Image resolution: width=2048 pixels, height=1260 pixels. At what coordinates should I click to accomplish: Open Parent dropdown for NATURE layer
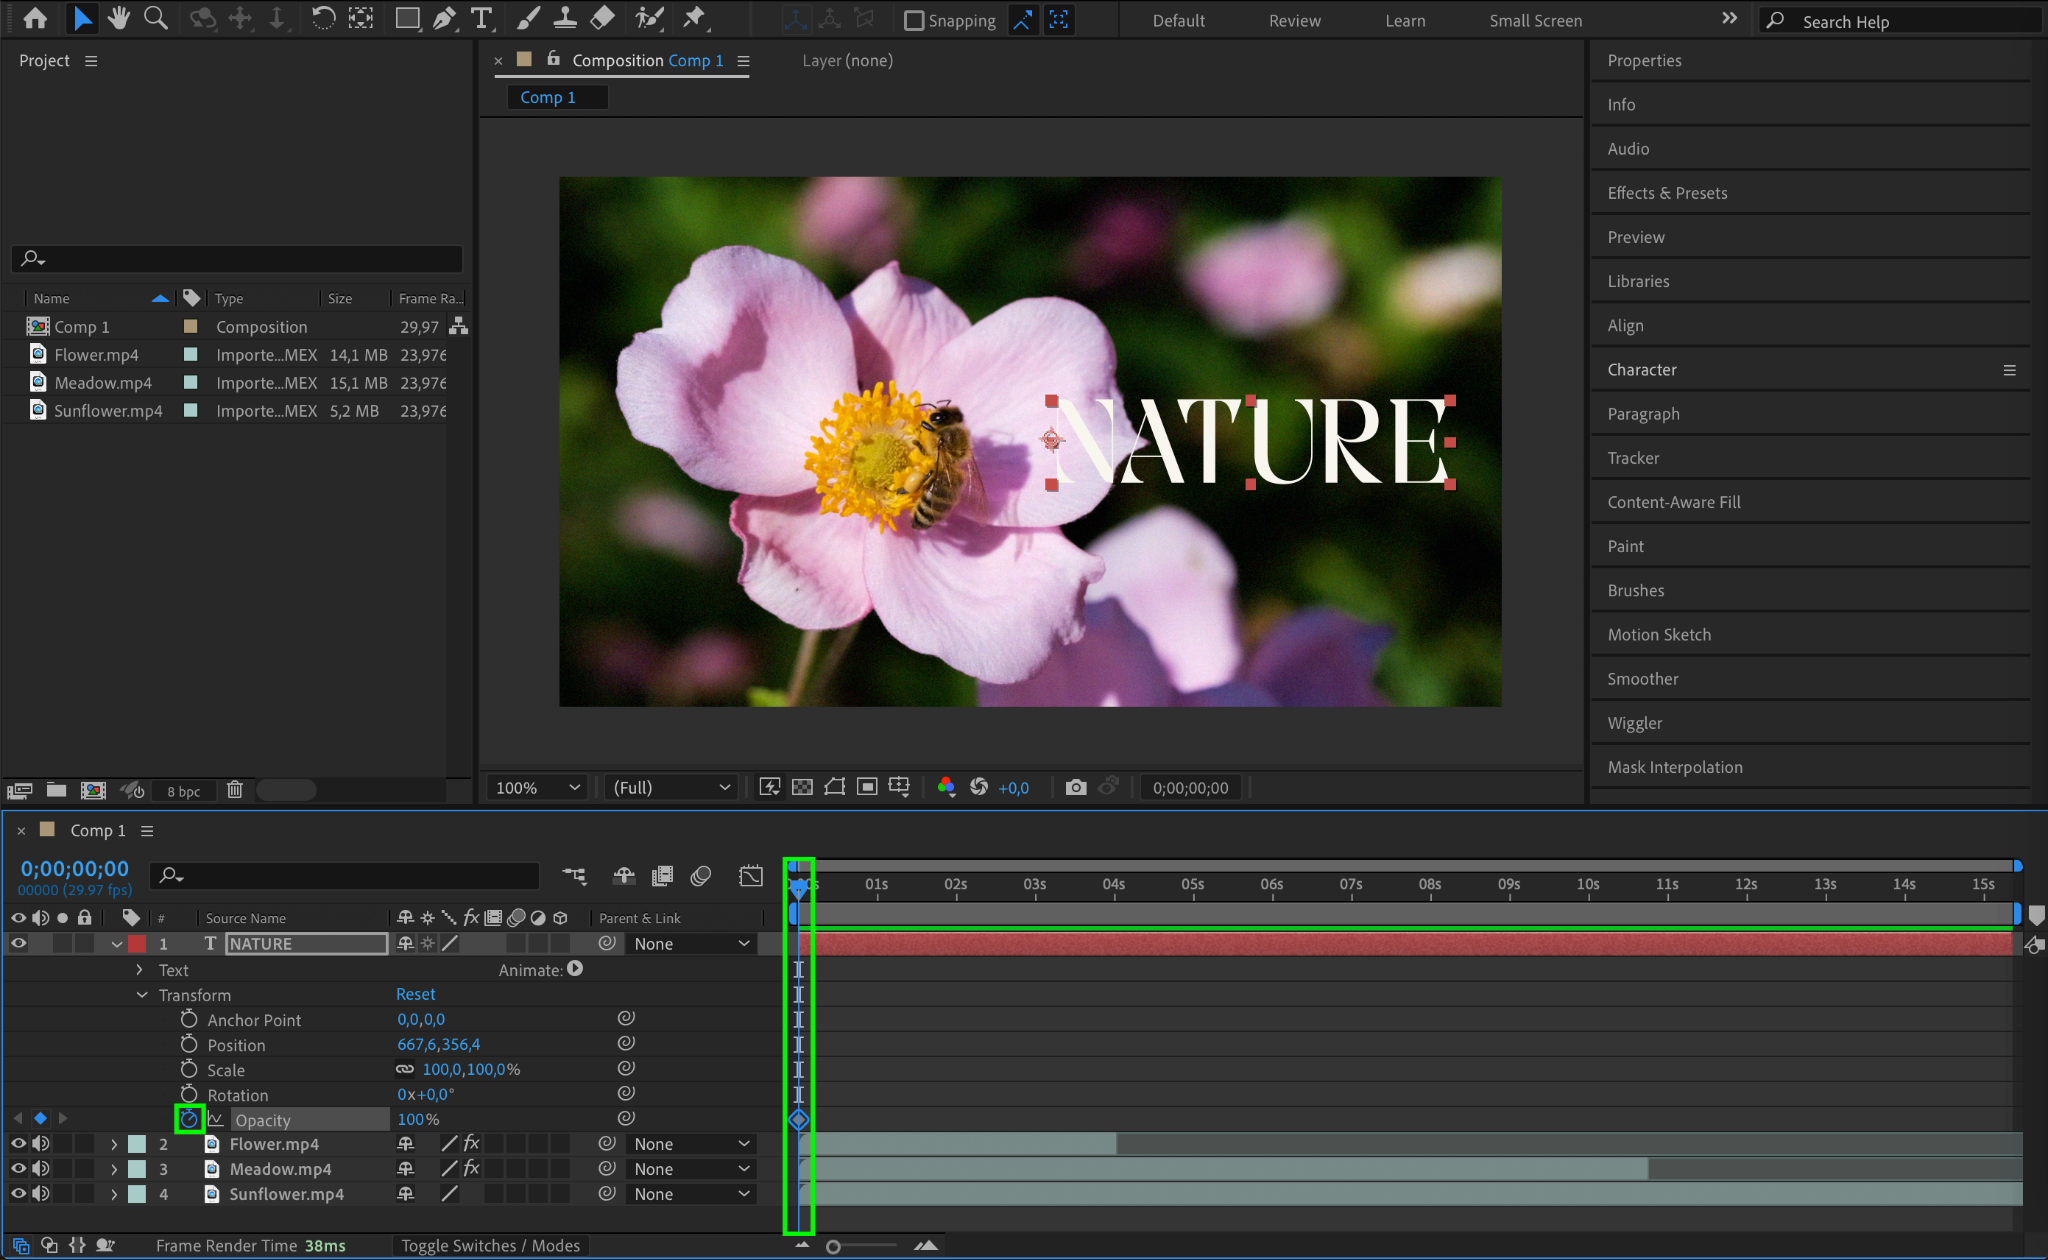691,944
